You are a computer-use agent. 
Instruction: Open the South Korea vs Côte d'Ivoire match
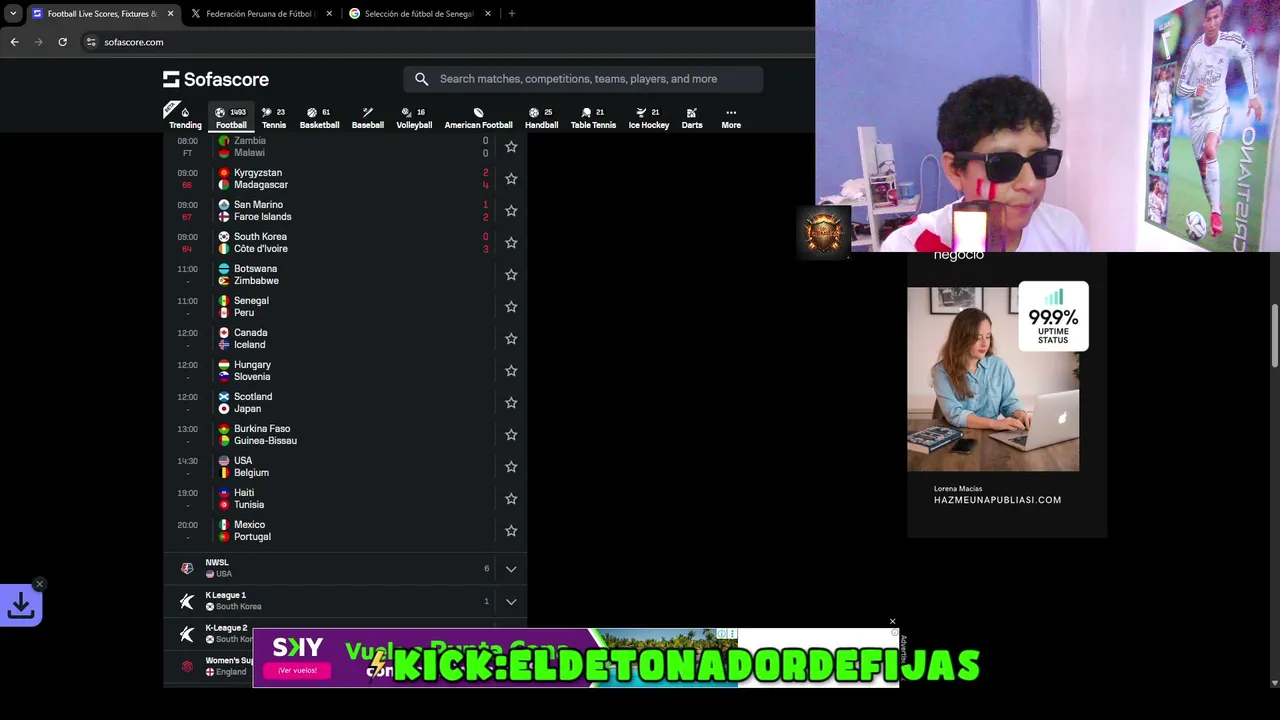[345, 243]
